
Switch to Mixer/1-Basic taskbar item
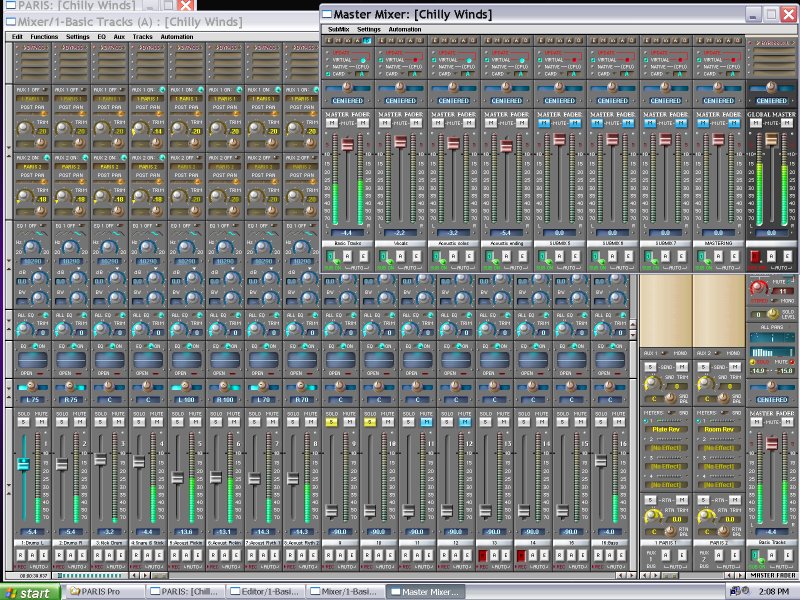tap(344, 592)
